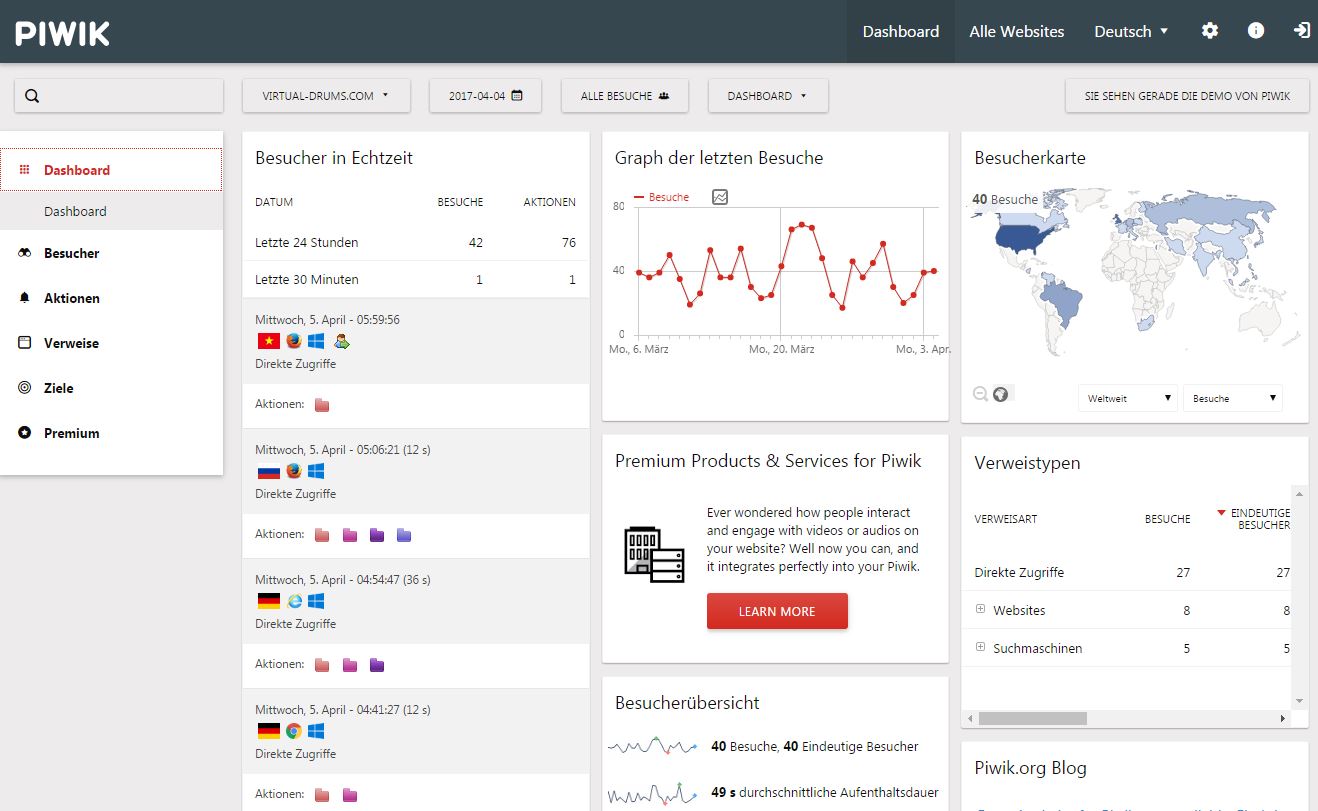Click the fourth action folder in 05:06:21 visit
1318x811 pixels.
coord(403,535)
